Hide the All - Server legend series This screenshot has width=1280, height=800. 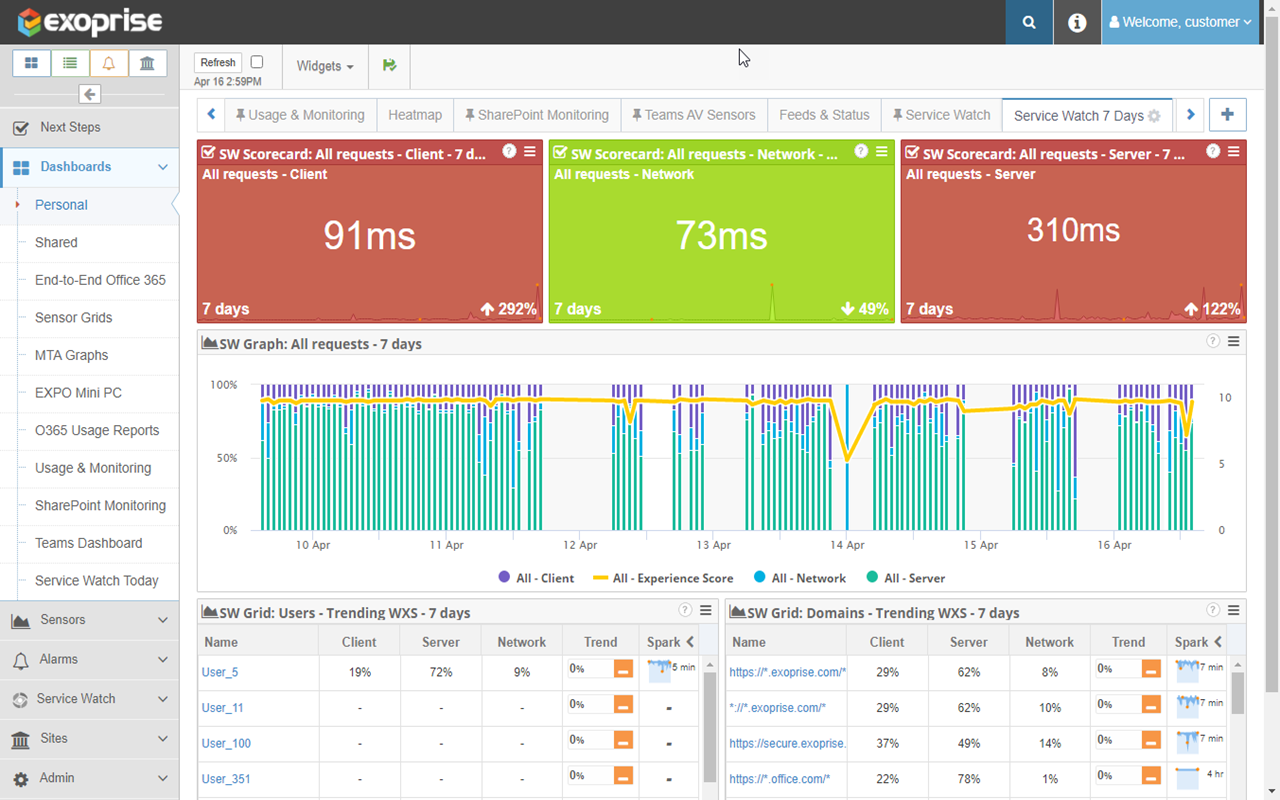(905, 578)
